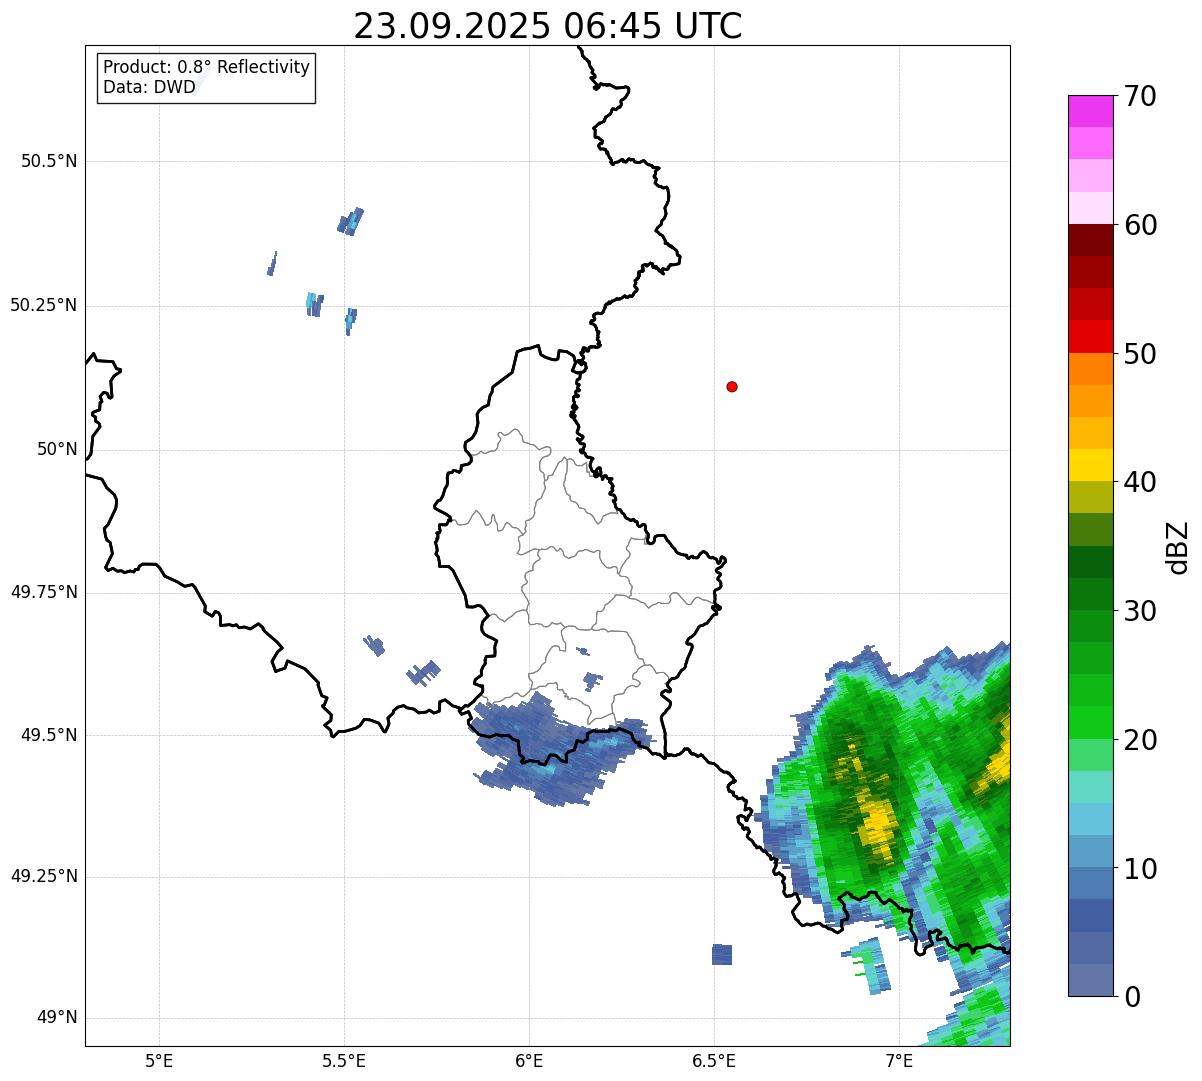Click the small blue echo square near 6.5°E 49.1°N
This screenshot has height=1081, width=1202.
point(722,954)
